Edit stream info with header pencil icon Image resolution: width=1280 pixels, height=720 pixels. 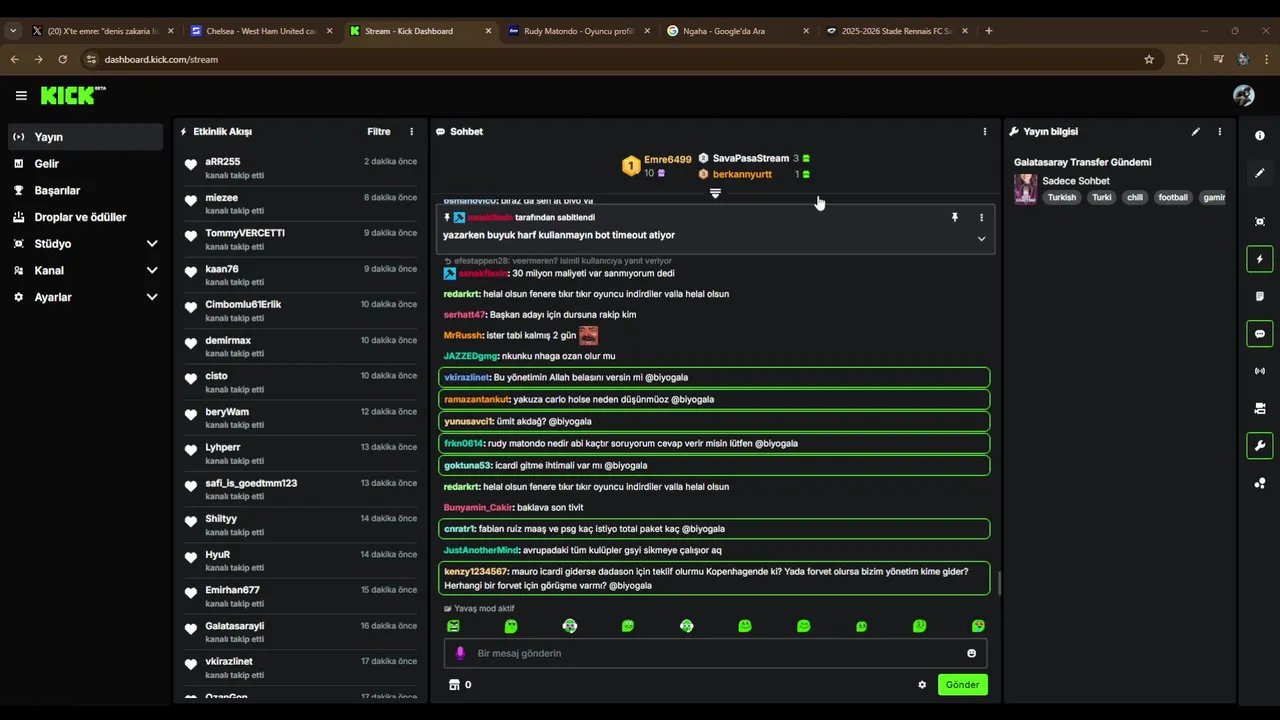[1195, 131]
